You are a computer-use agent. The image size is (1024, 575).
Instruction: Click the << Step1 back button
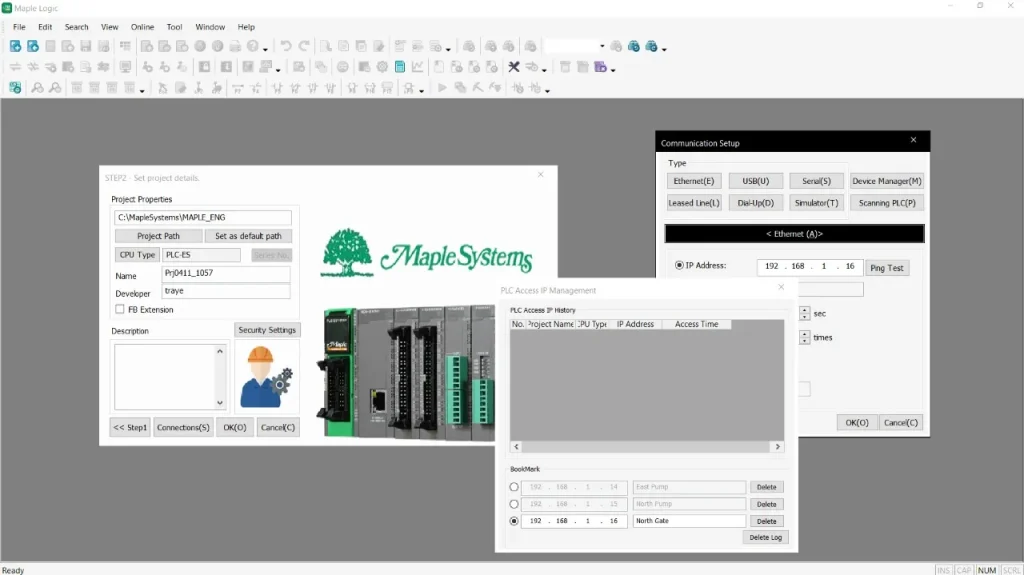point(130,427)
